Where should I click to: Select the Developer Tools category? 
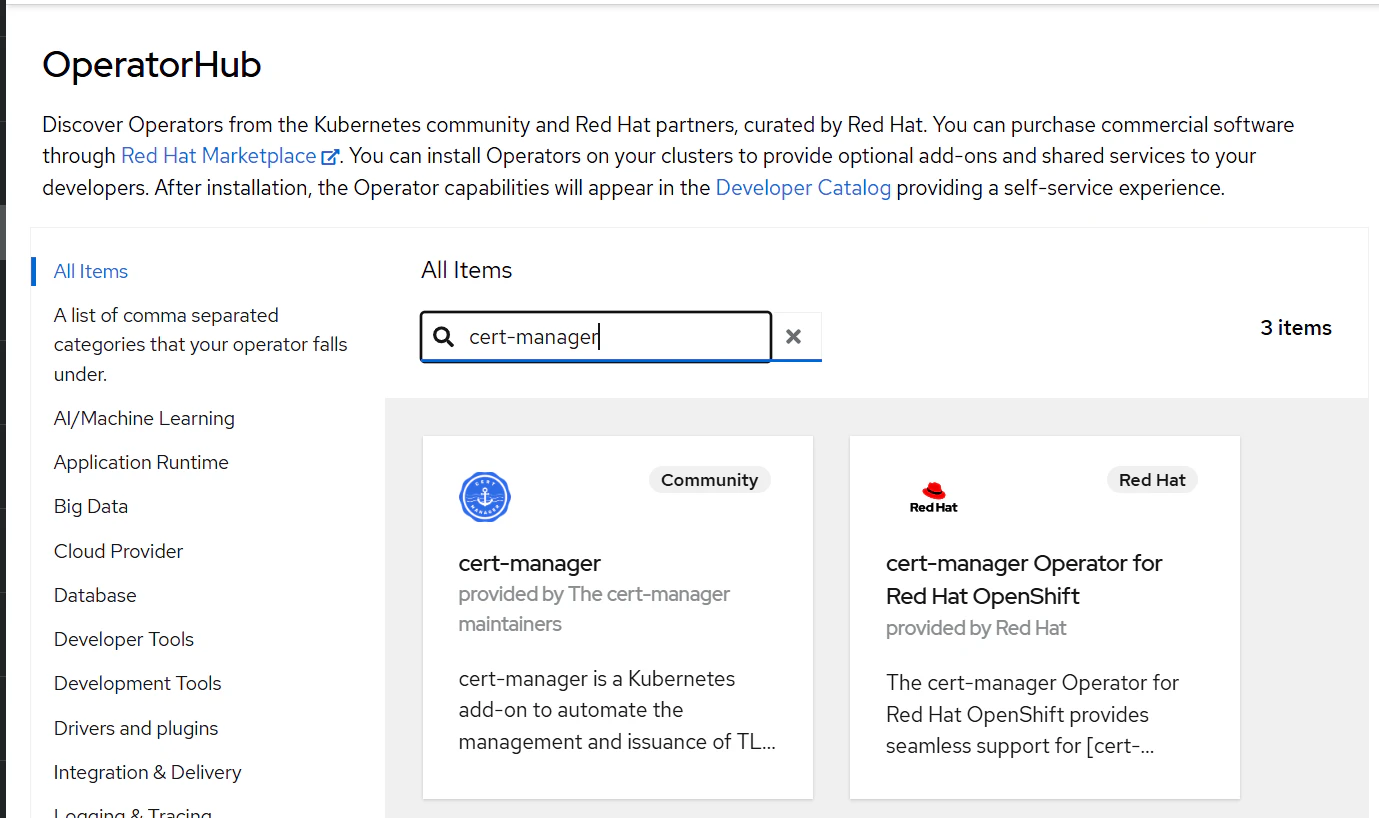click(124, 639)
